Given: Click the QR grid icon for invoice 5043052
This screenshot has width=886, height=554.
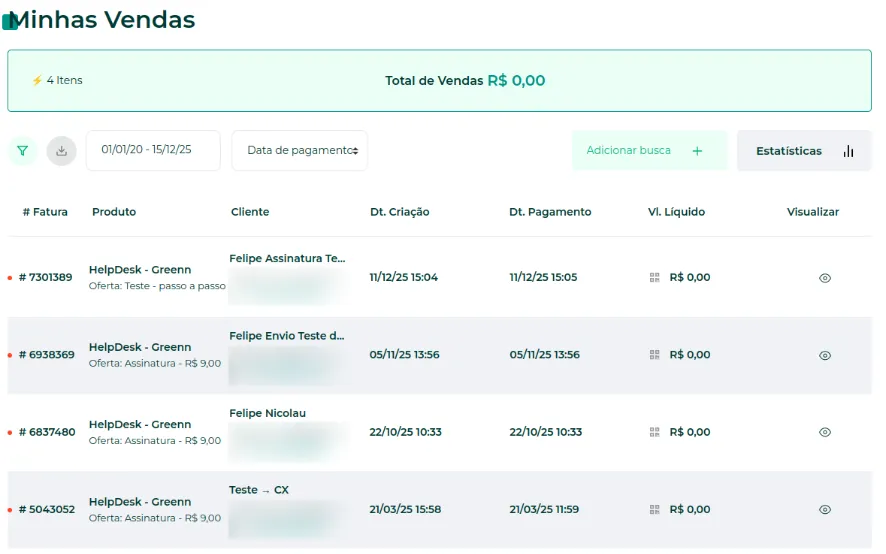Looking at the screenshot, I should click(x=654, y=510).
